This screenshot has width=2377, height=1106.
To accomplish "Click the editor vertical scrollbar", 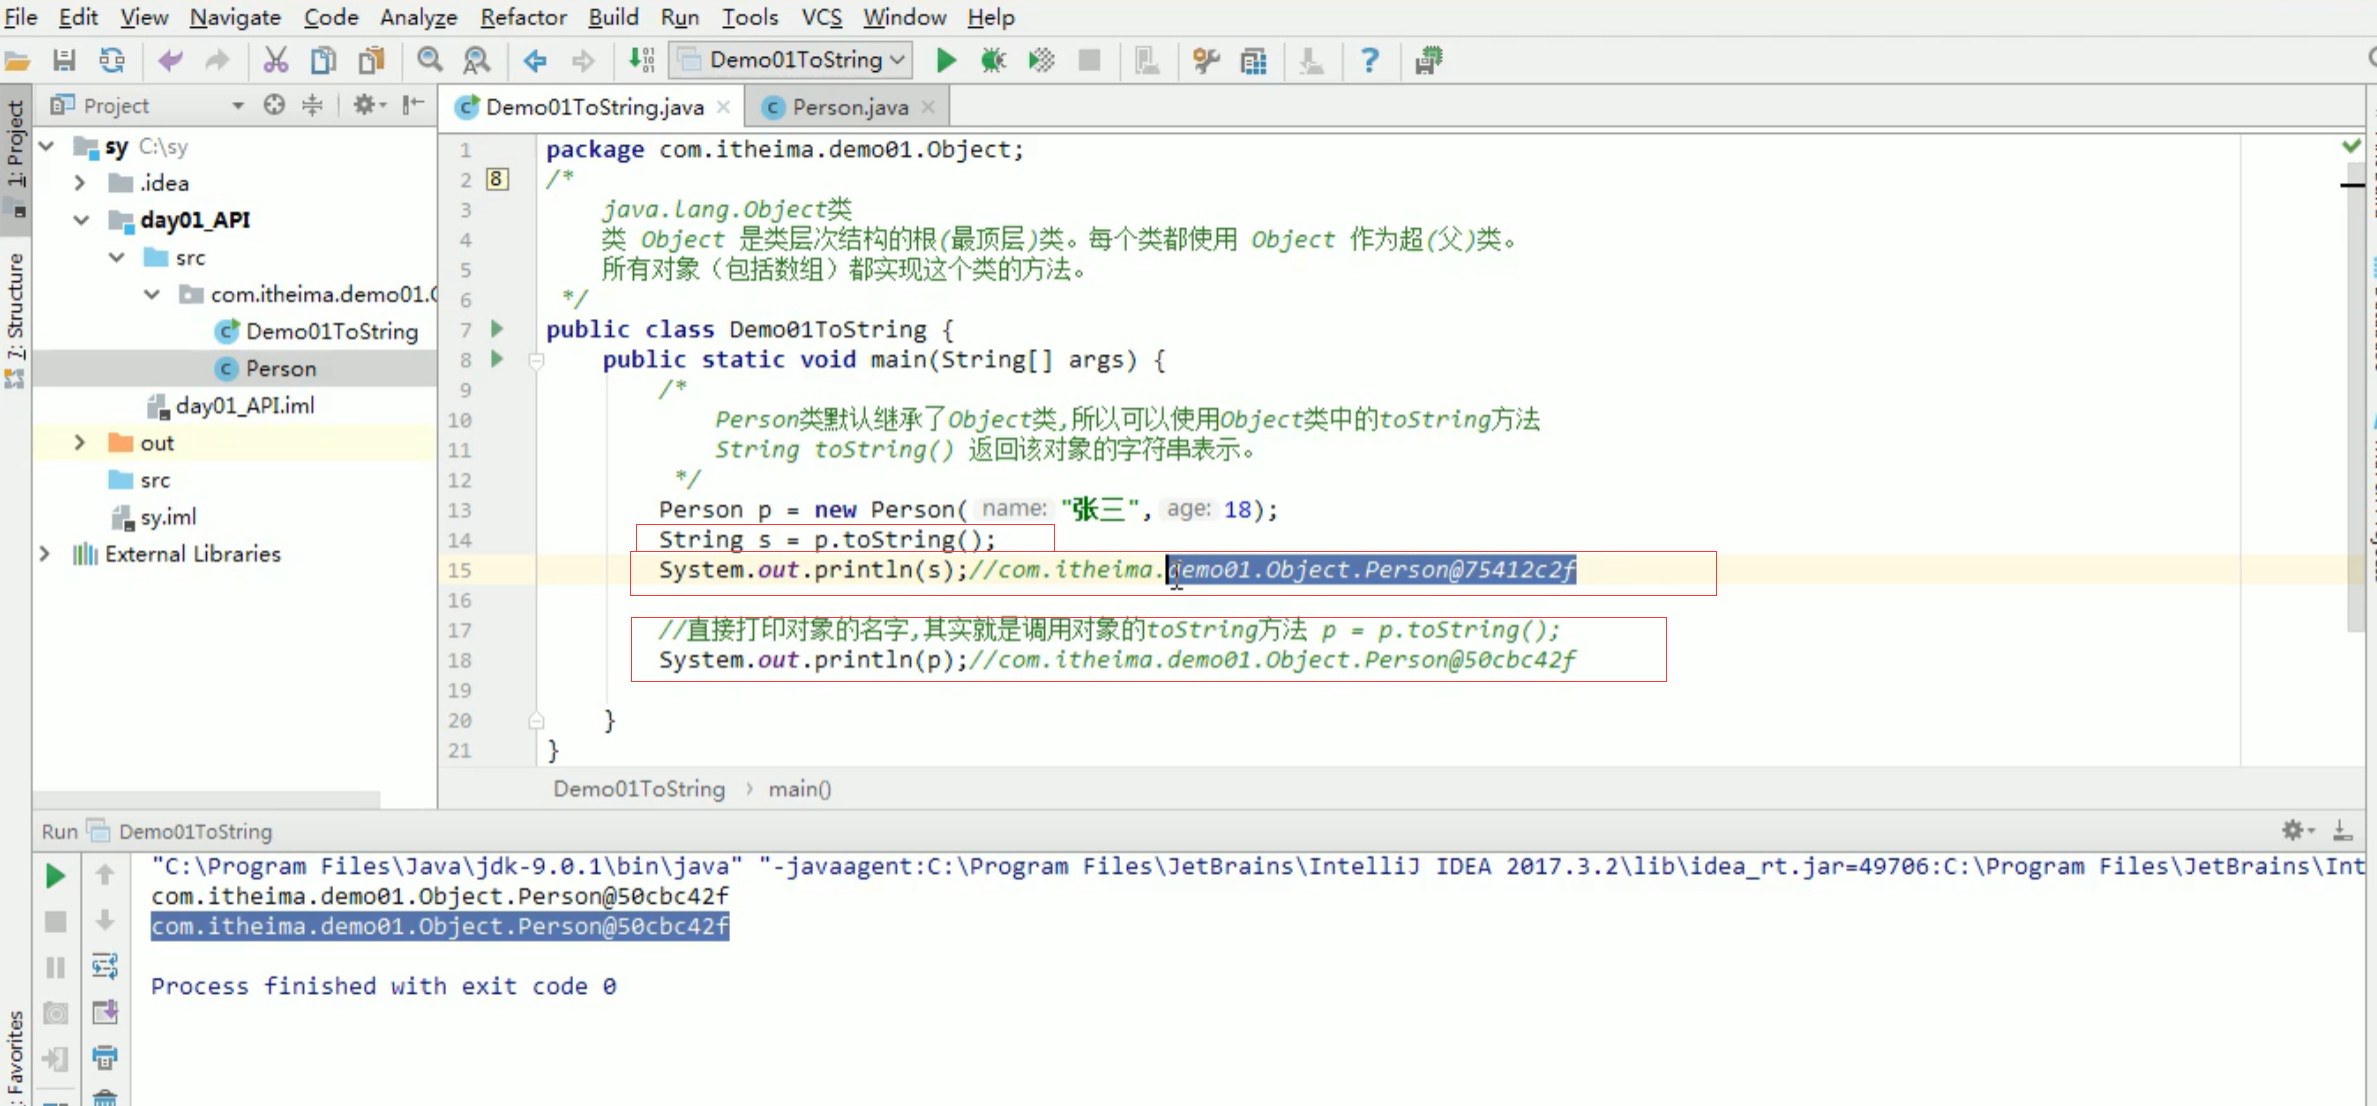I will (x=2354, y=400).
